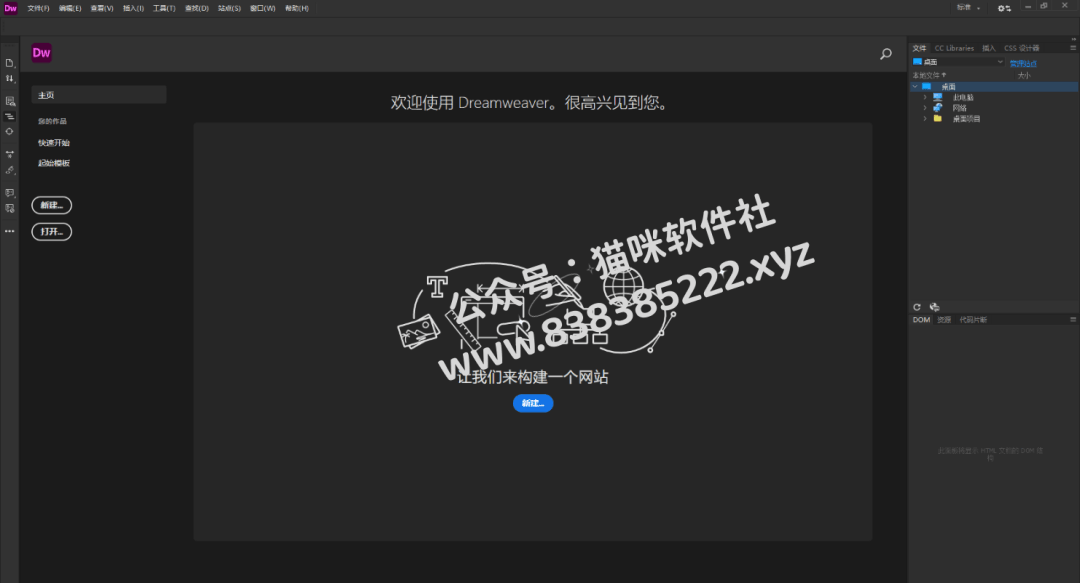Restore down the Dreamweaver window
Image resolution: width=1080 pixels, height=583 pixels.
point(1044,6)
